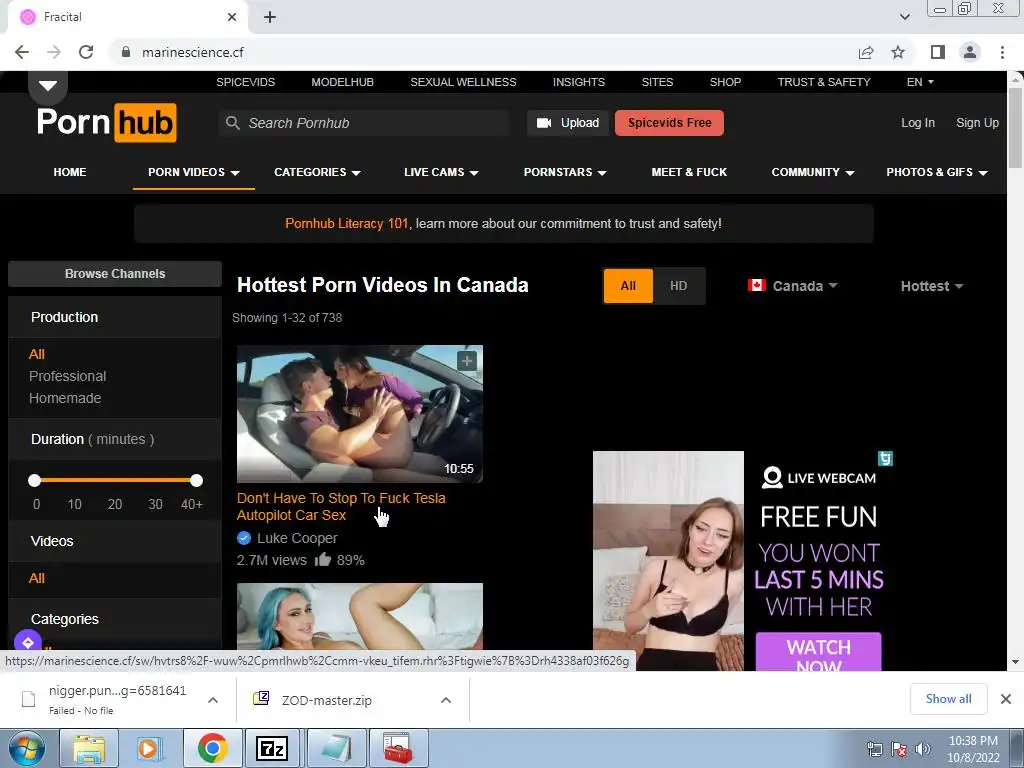Click the site logo
The height and width of the screenshot is (768, 1024).
(x=106, y=122)
